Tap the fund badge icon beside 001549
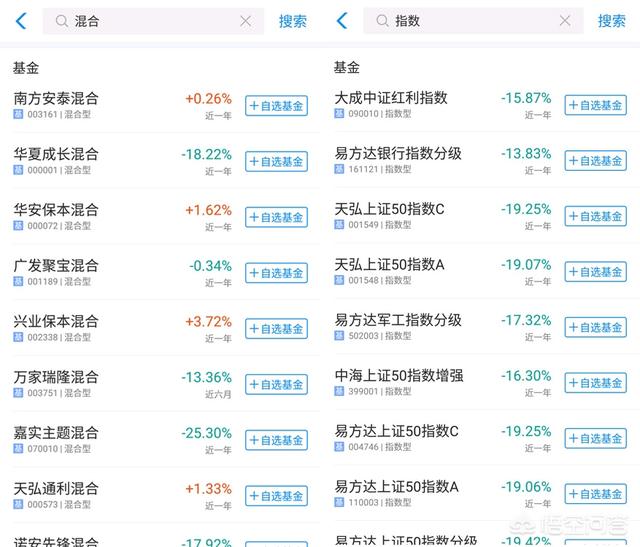 click(x=339, y=225)
